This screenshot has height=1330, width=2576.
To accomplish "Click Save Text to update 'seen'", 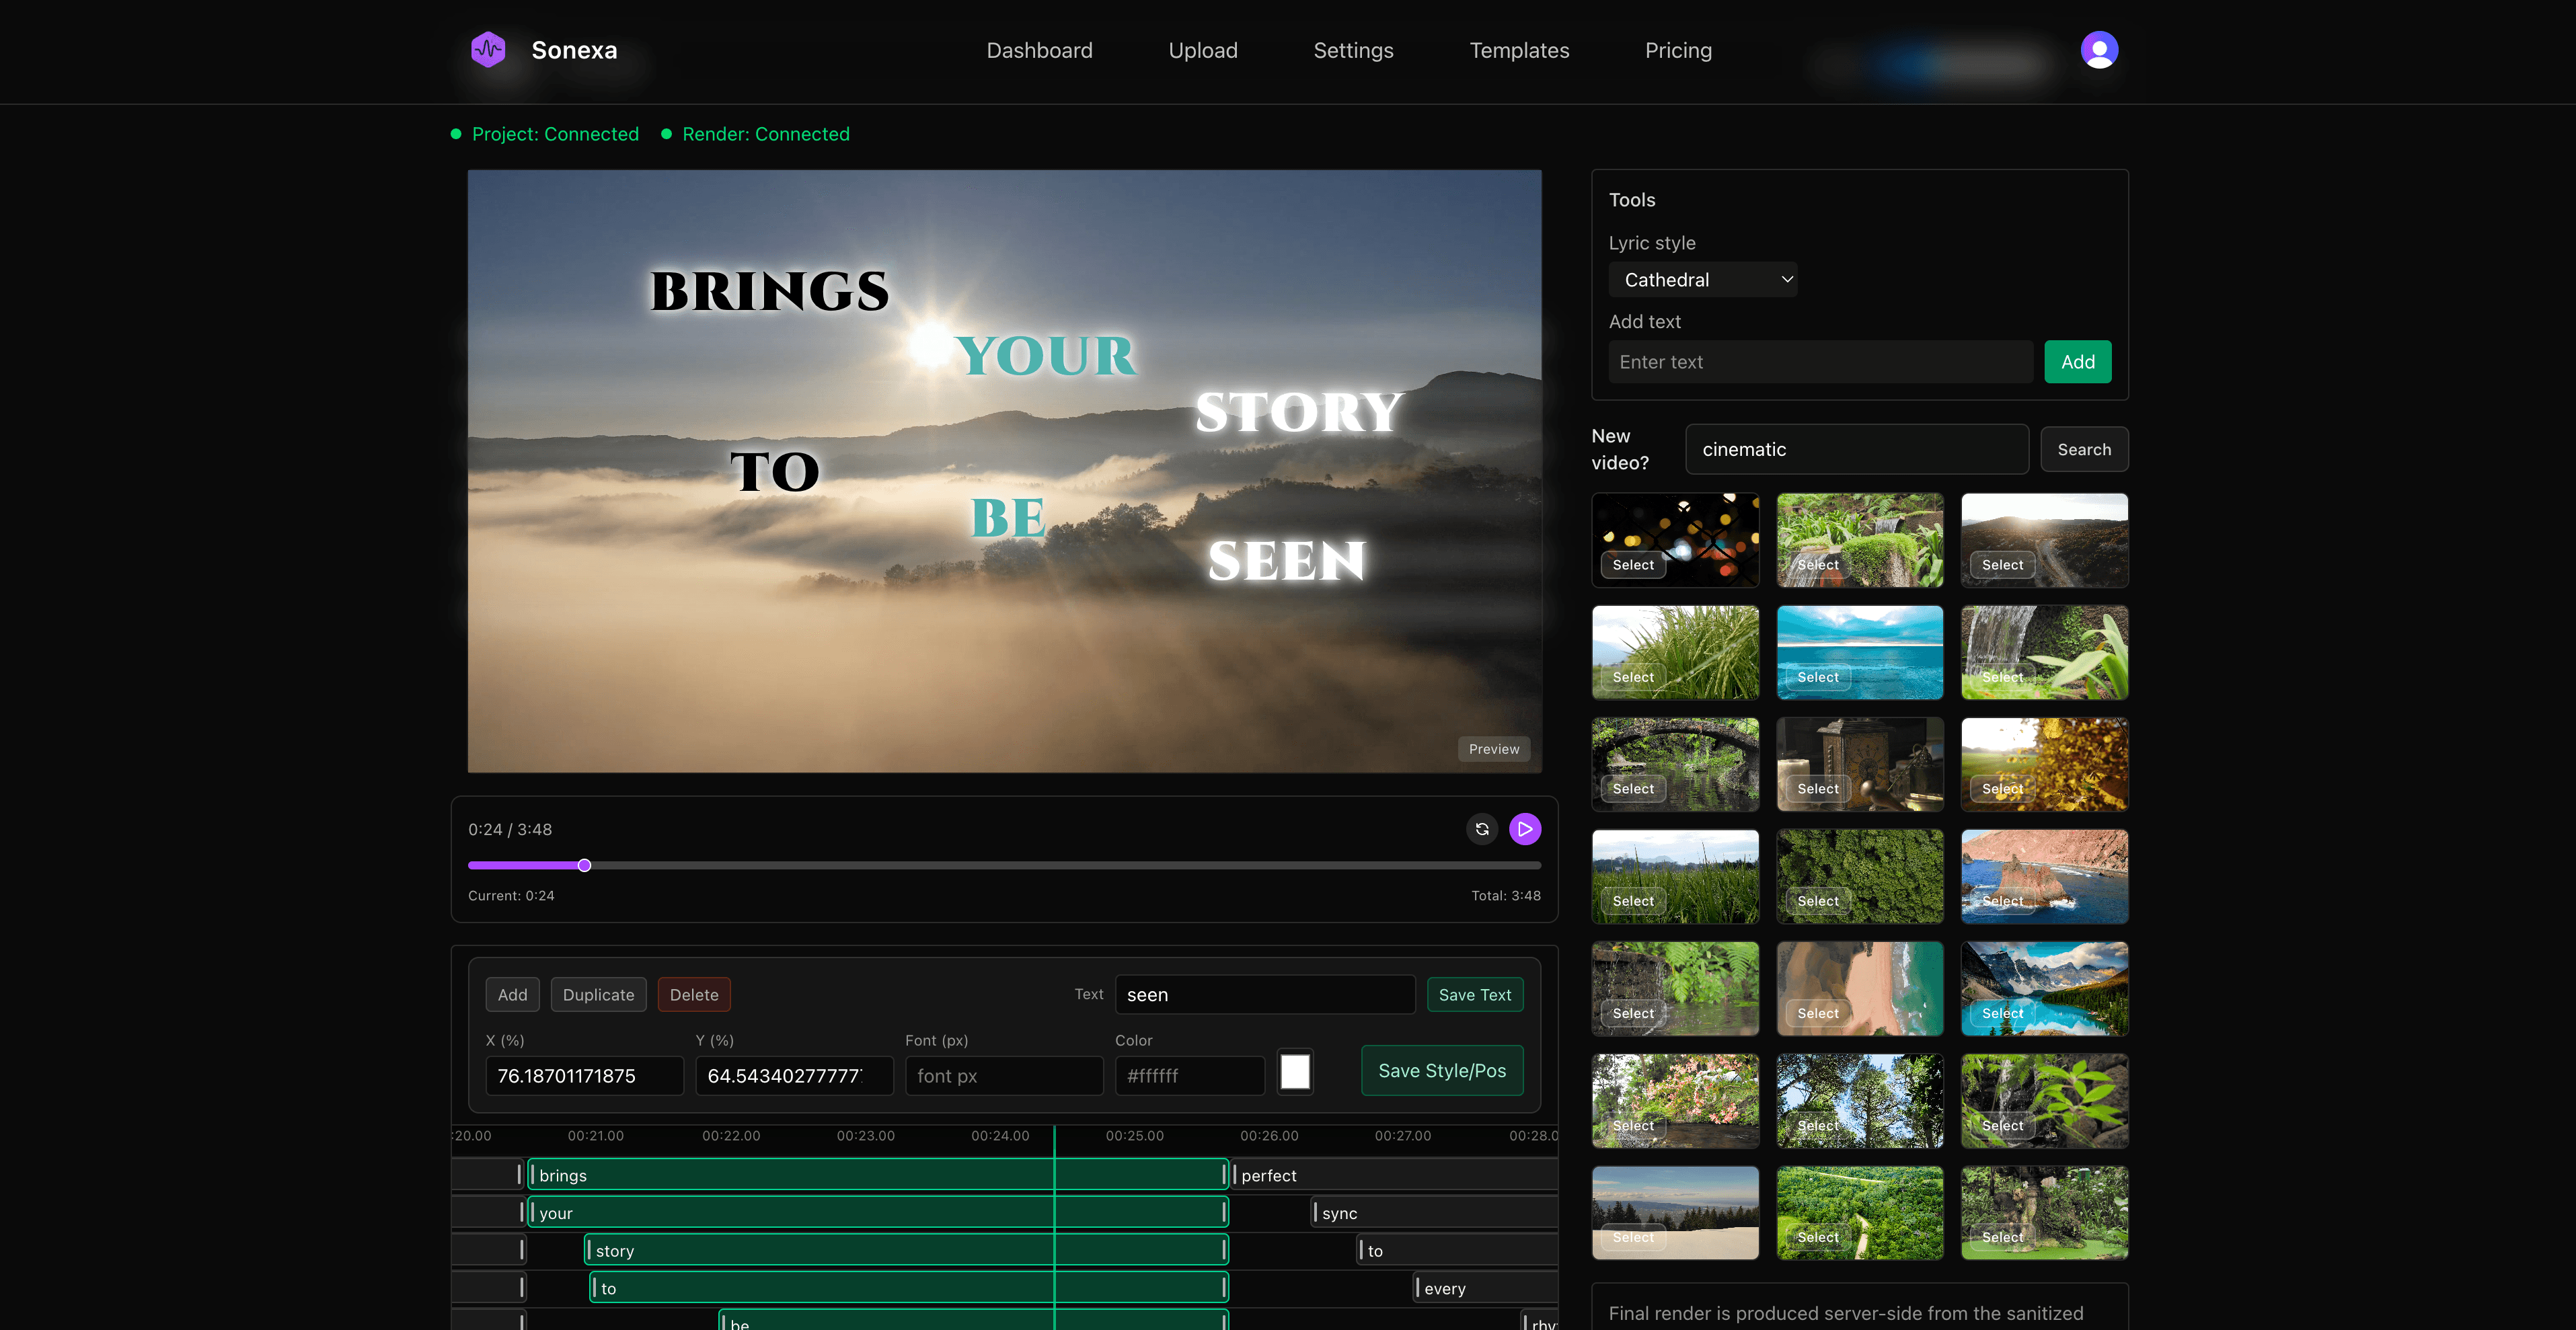I will (1475, 994).
